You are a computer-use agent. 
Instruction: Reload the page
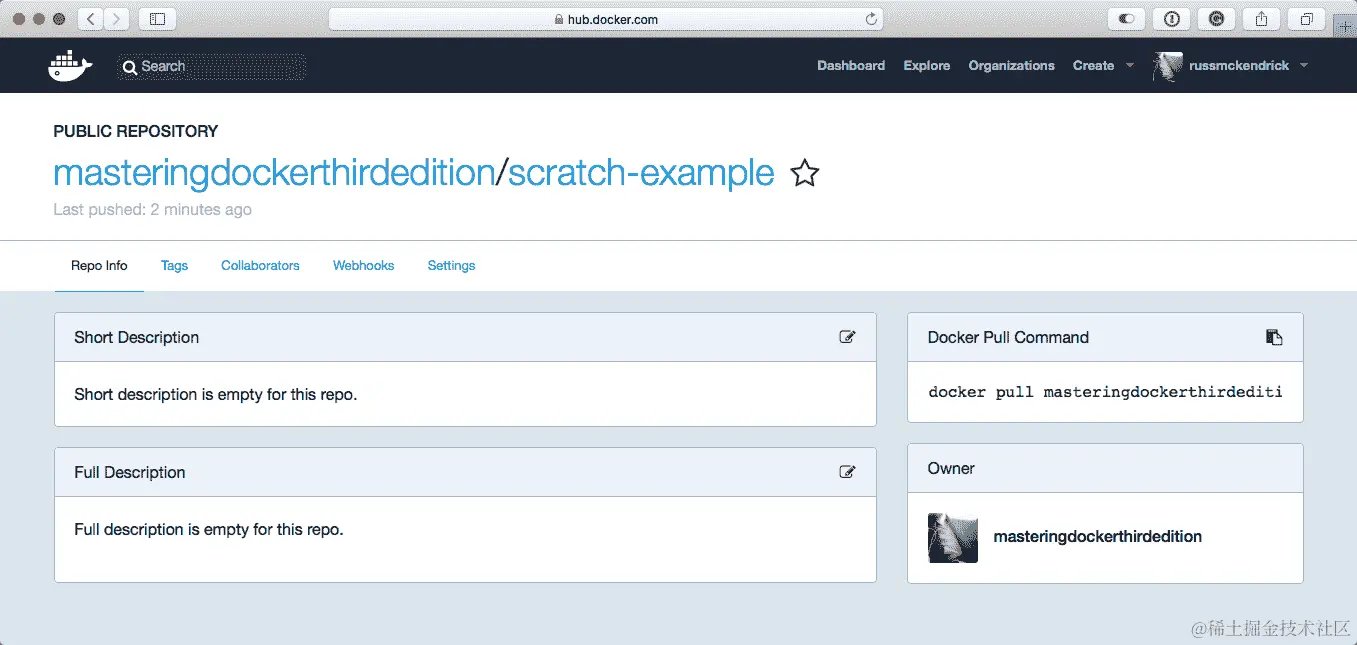tap(871, 19)
